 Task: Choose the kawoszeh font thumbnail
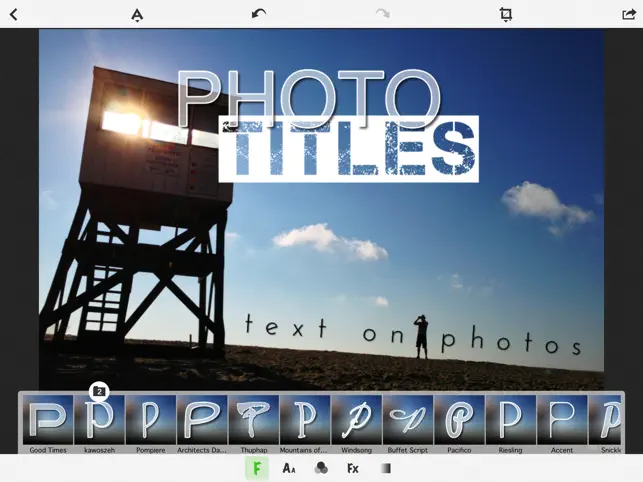[x=99, y=420]
